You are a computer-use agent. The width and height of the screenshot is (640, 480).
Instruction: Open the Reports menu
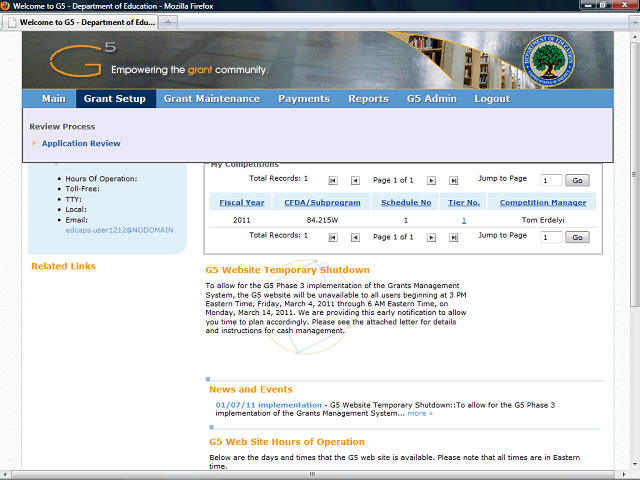tap(368, 99)
